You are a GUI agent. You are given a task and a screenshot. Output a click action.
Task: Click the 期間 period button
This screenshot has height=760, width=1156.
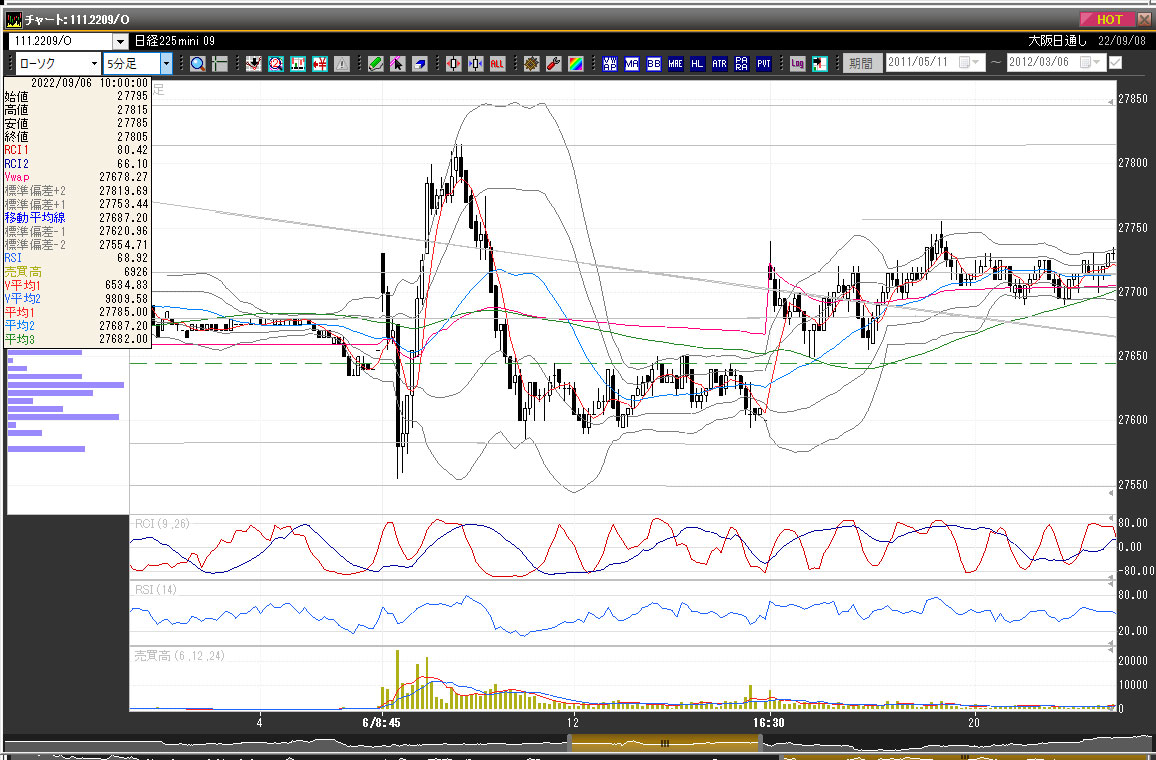click(861, 63)
